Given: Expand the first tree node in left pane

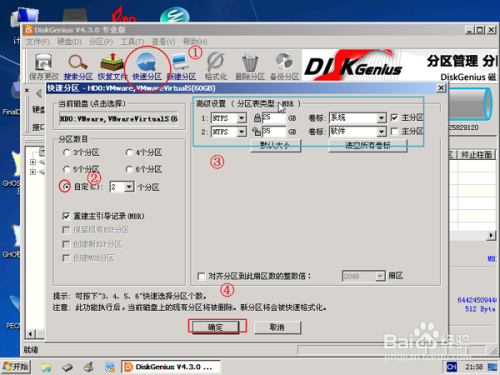Looking at the screenshot, I should (x=33, y=162).
